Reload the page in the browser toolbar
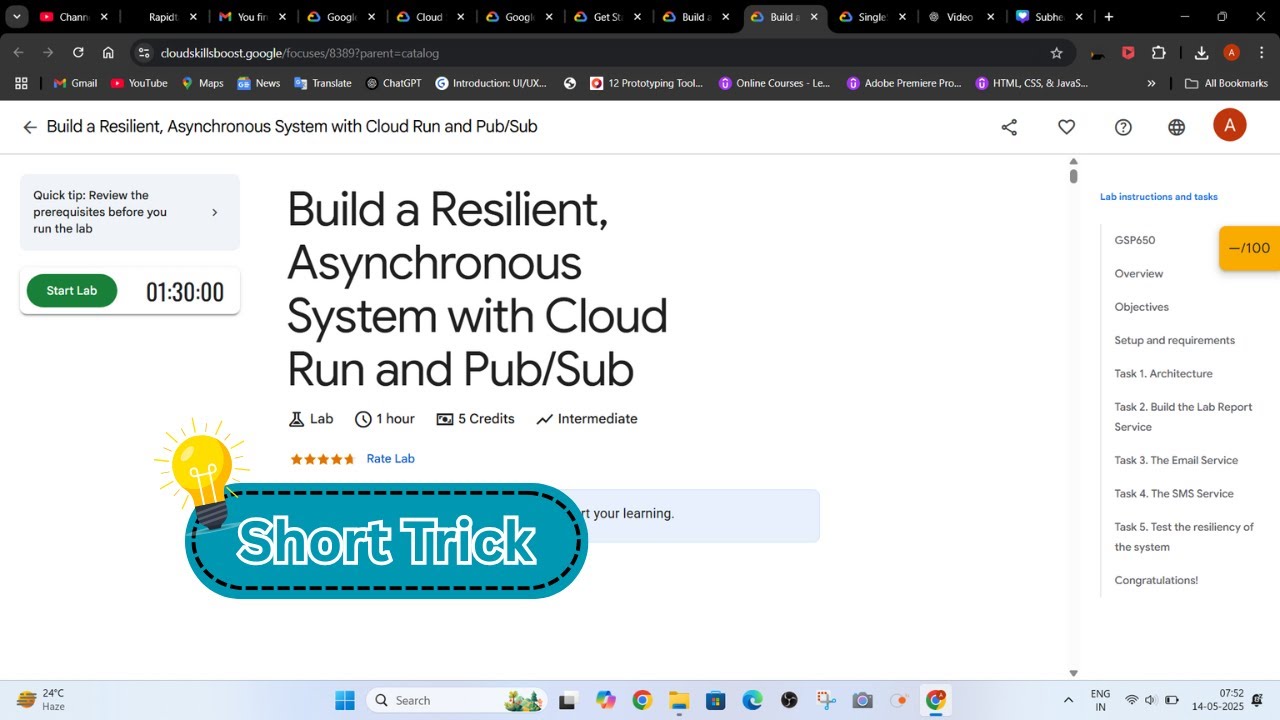The width and height of the screenshot is (1280, 720). coord(78,53)
